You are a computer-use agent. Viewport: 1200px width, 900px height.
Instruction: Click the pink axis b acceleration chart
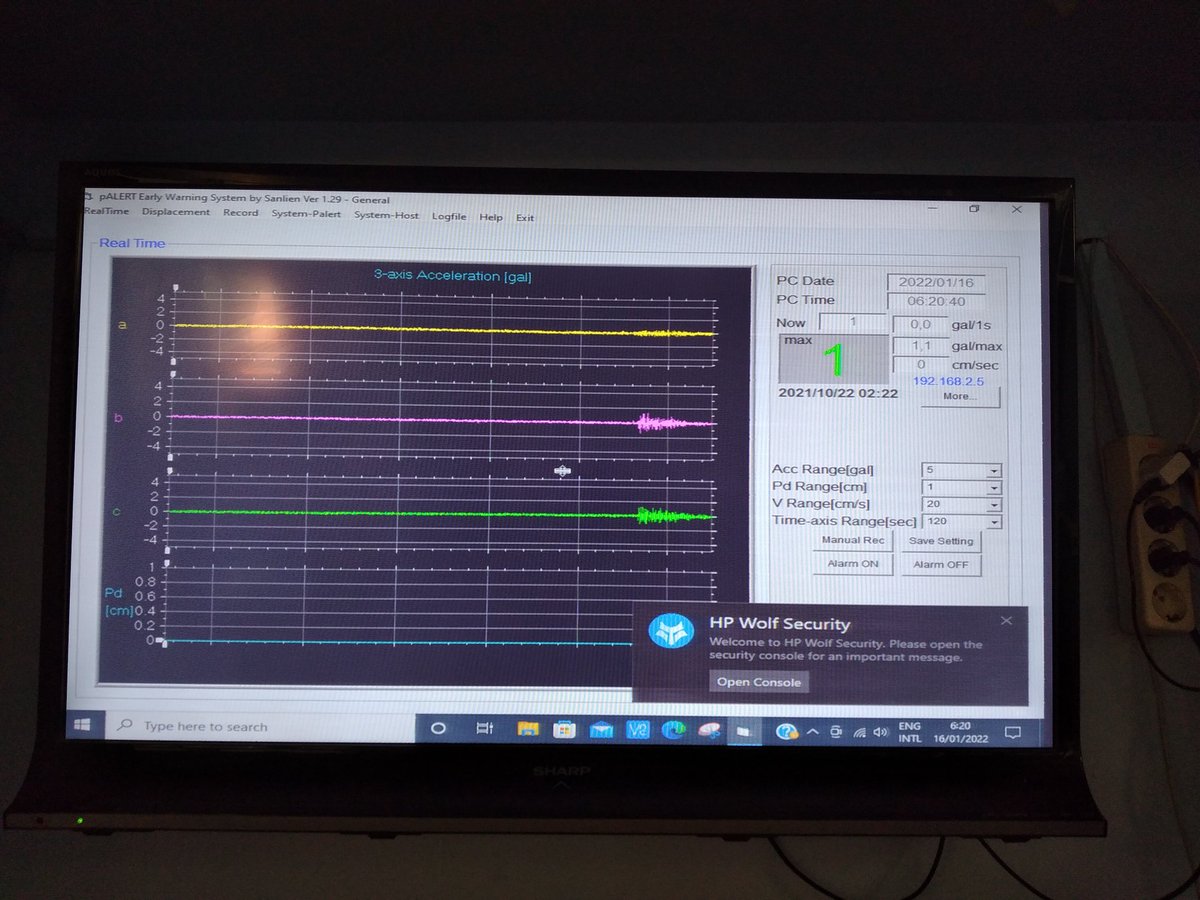point(445,417)
